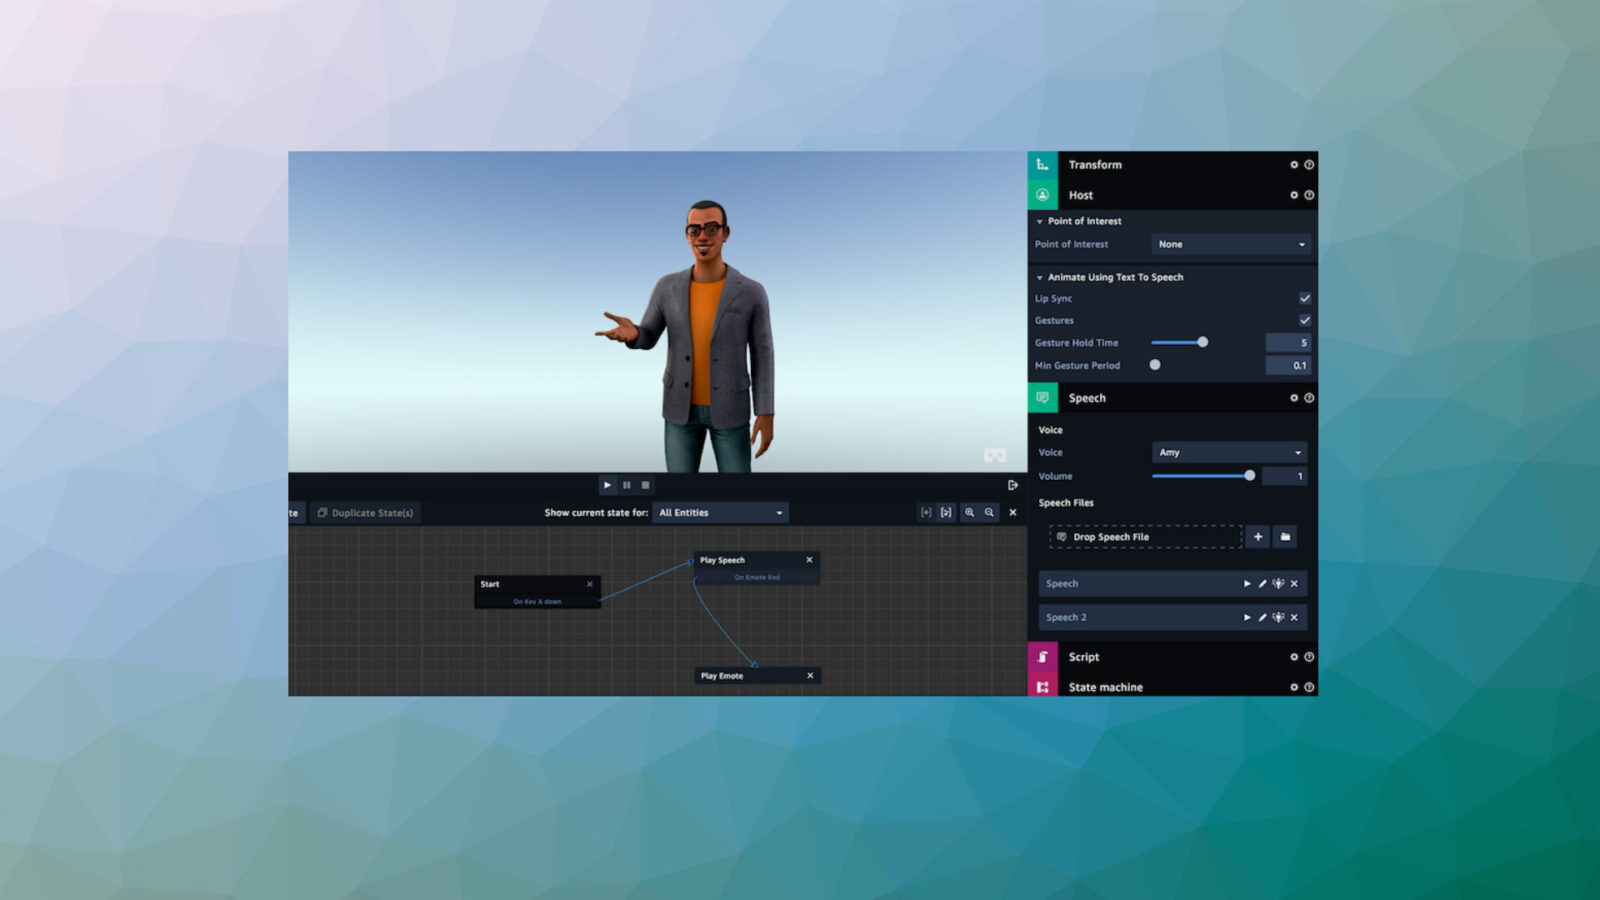Open the speech file folder browser
This screenshot has width=1600, height=900.
(1285, 537)
